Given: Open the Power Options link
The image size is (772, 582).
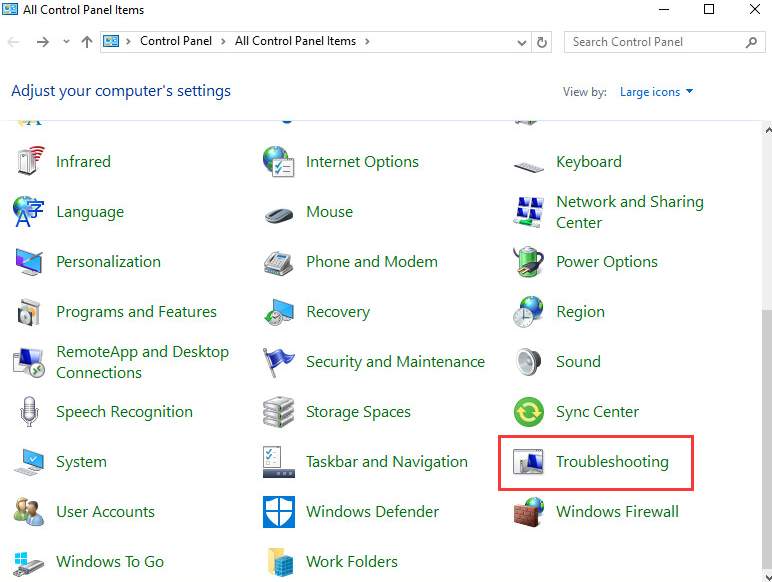Looking at the screenshot, I should [x=607, y=262].
